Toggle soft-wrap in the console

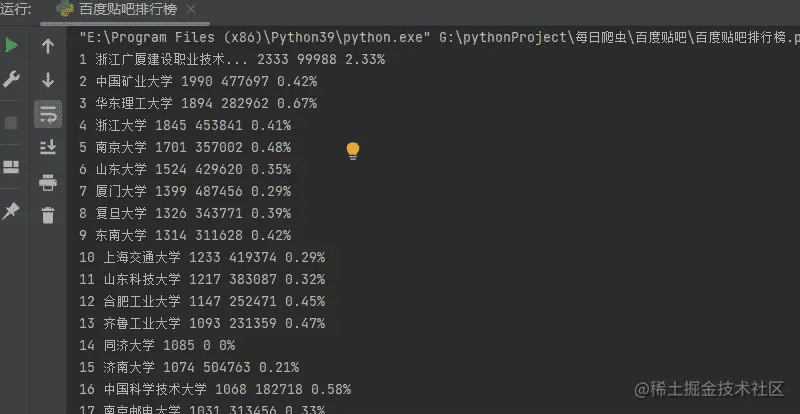[47, 114]
